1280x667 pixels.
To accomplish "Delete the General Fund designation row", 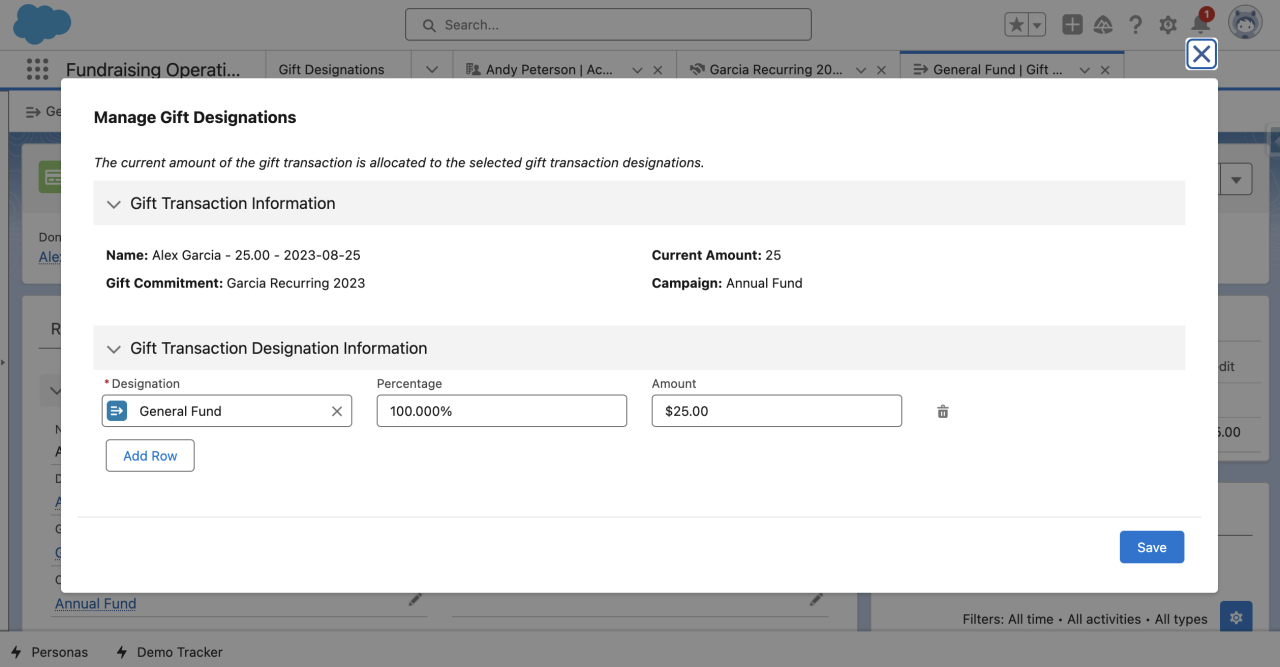I will click(x=942, y=411).
